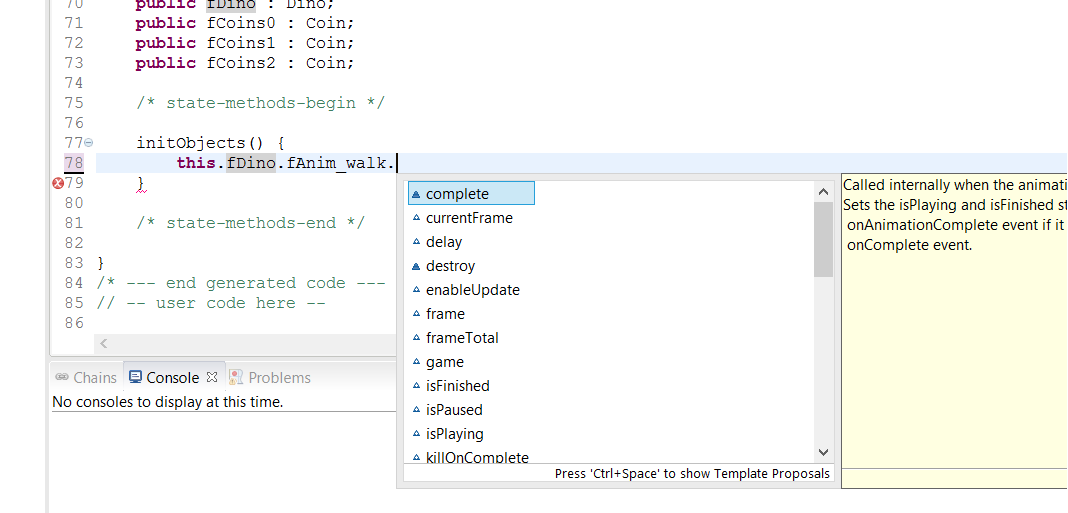This screenshot has height=513, width=1068.
Task: Click the editor horizontal scroll-left arrow
Action: coord(104,343)
